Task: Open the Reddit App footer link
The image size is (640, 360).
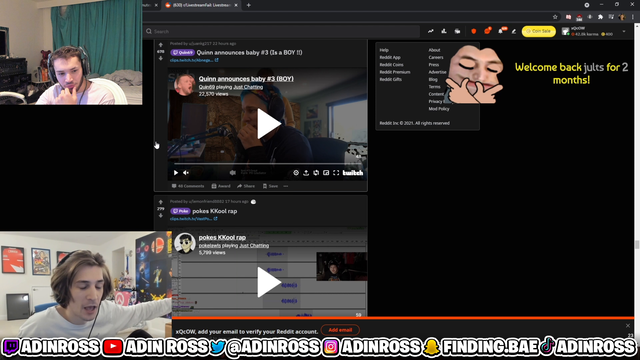Action: click(390, 58)
